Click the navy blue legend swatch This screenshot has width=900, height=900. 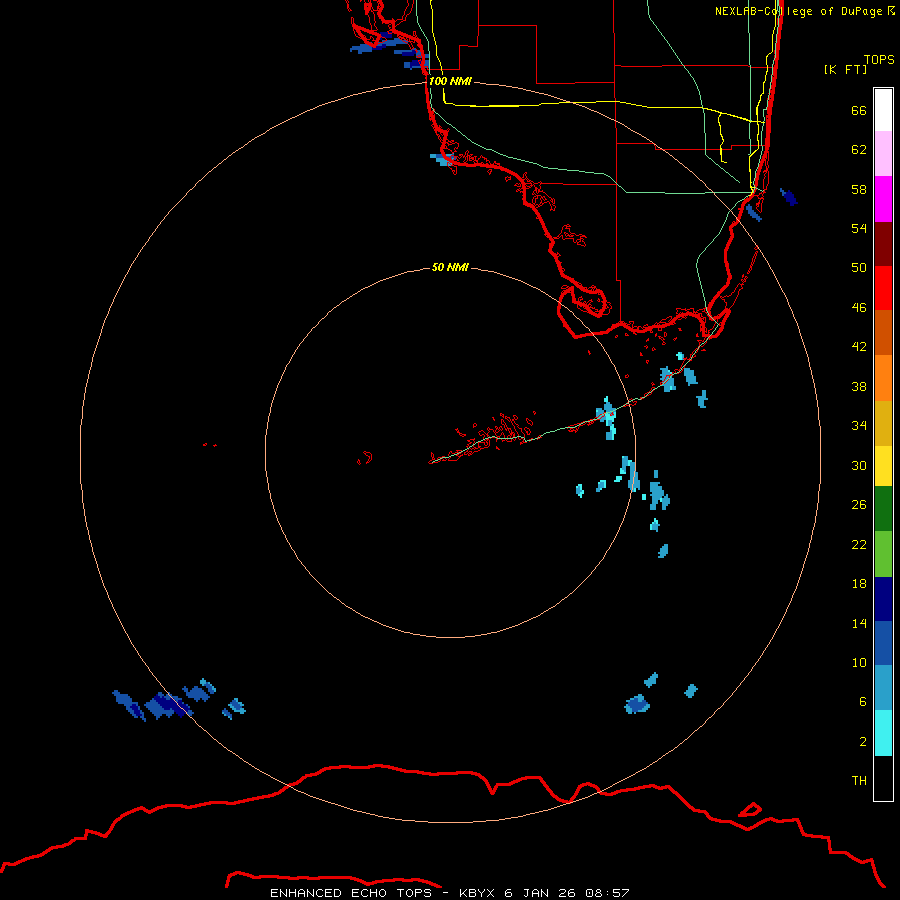point(883,599)
